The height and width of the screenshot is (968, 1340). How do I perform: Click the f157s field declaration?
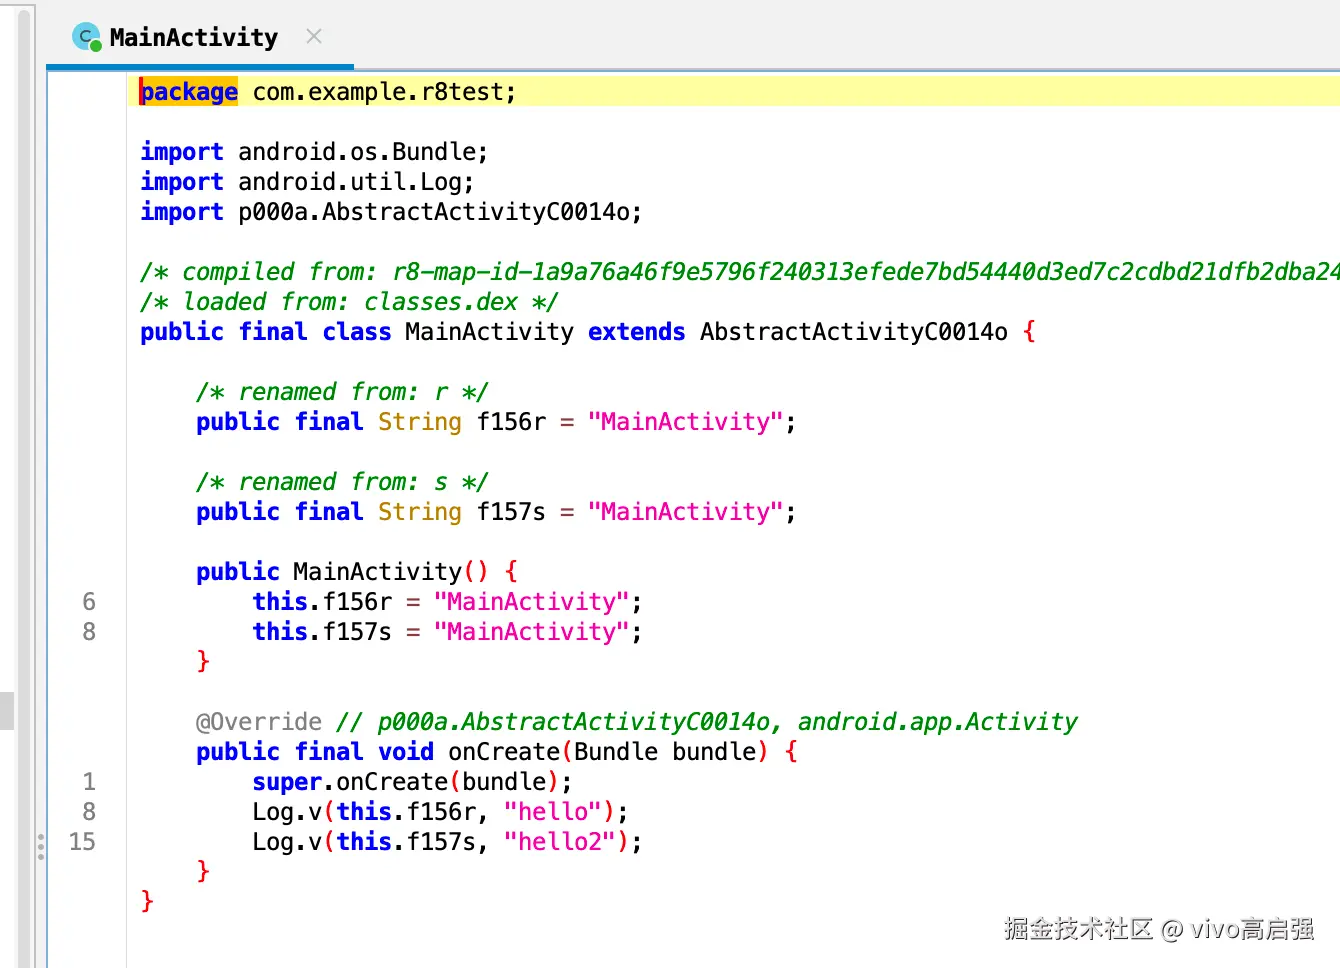496,511
